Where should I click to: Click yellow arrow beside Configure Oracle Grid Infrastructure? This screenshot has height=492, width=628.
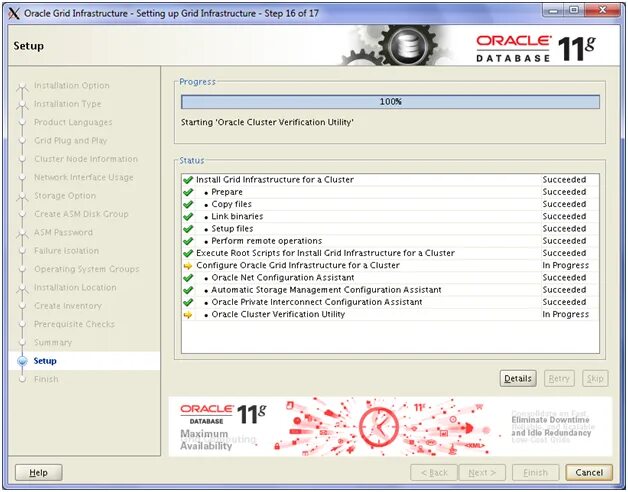(x=188, y=266)
